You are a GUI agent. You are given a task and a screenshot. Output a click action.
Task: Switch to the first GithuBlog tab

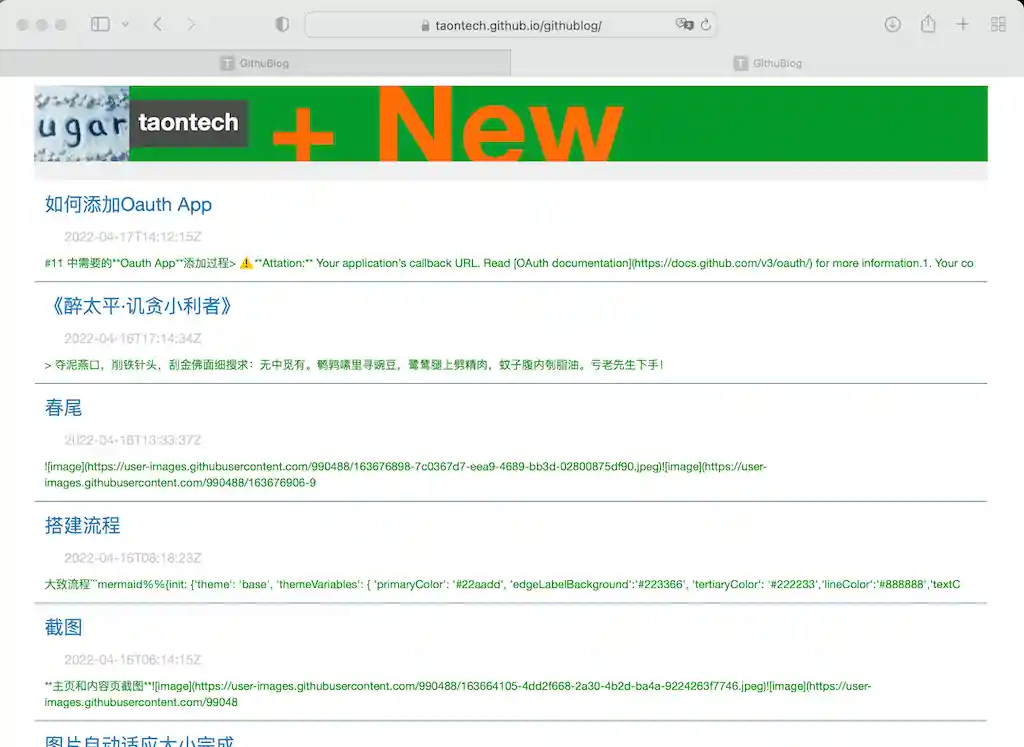tap(255, 63)
